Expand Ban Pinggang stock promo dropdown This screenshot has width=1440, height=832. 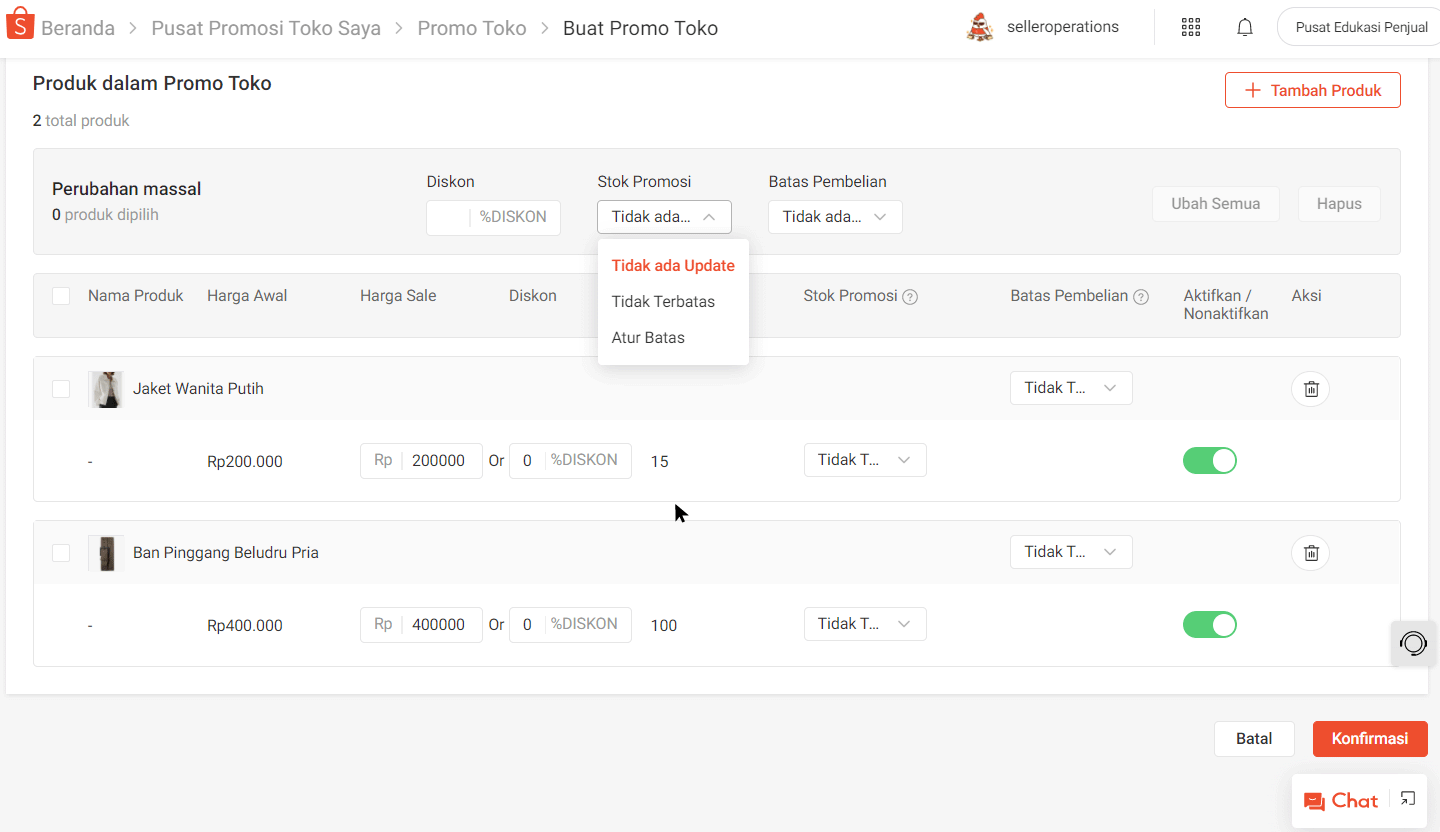[865, 625]
